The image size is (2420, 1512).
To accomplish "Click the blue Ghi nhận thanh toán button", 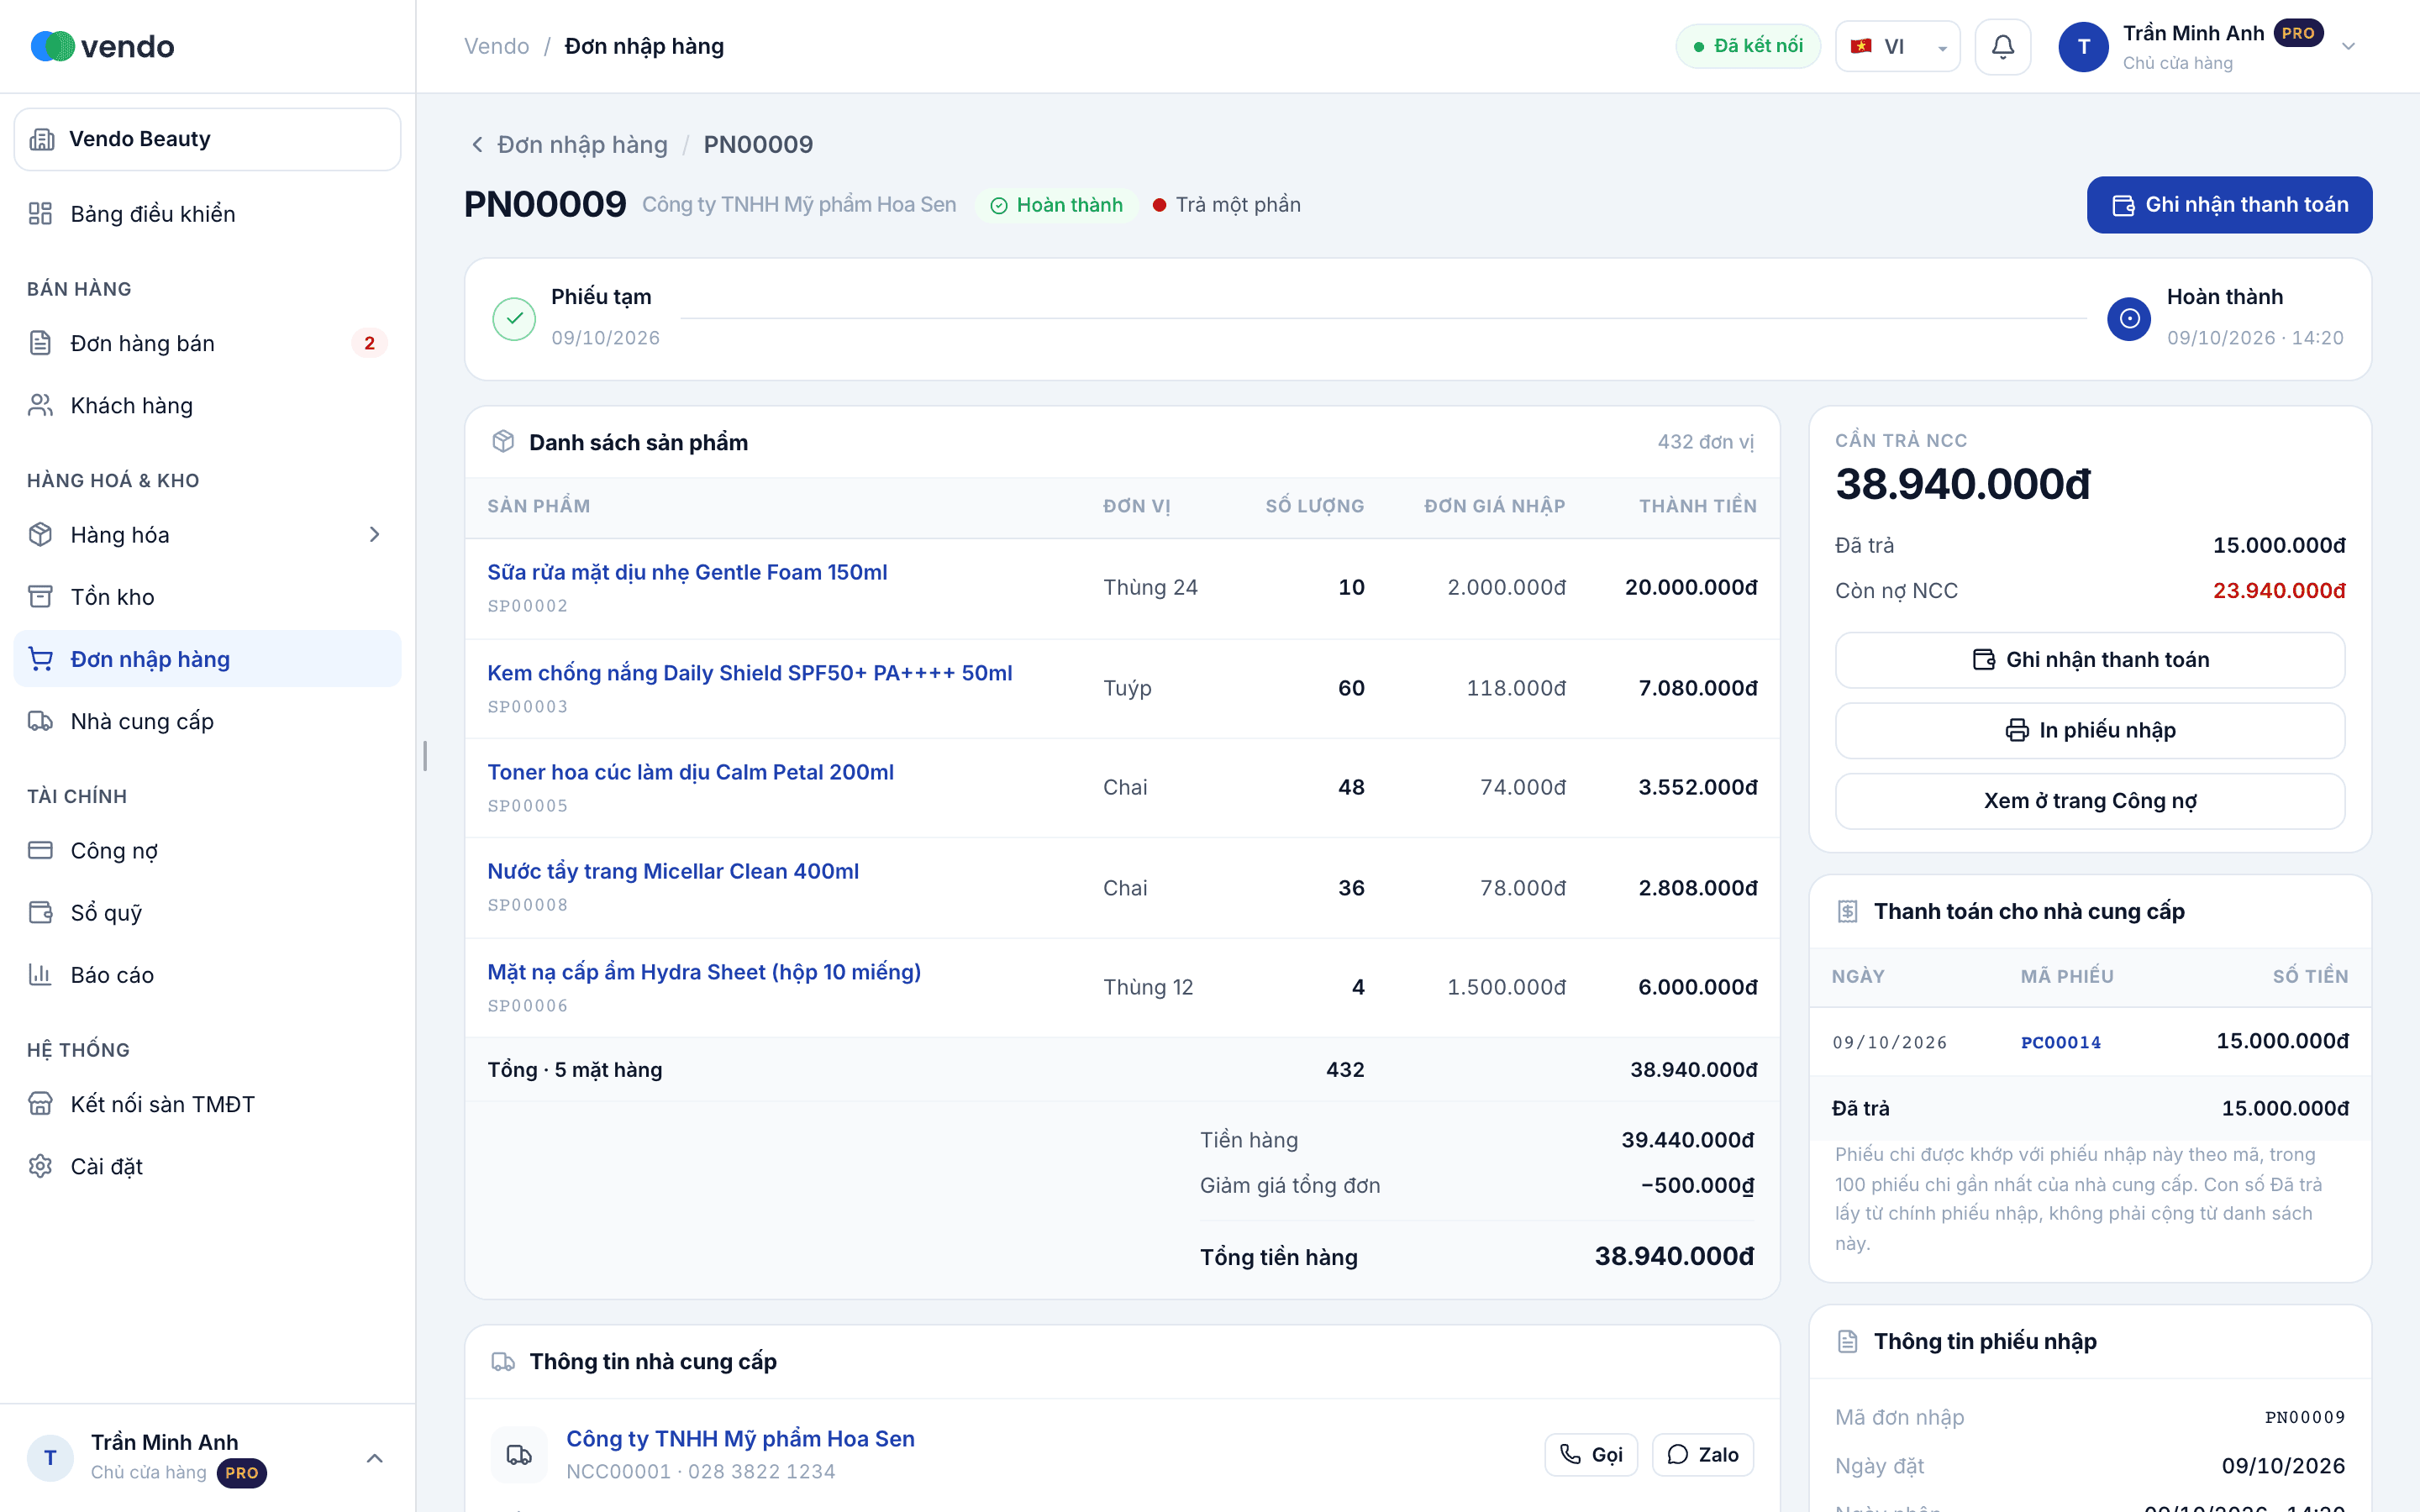I will [x=2229, y=205].
